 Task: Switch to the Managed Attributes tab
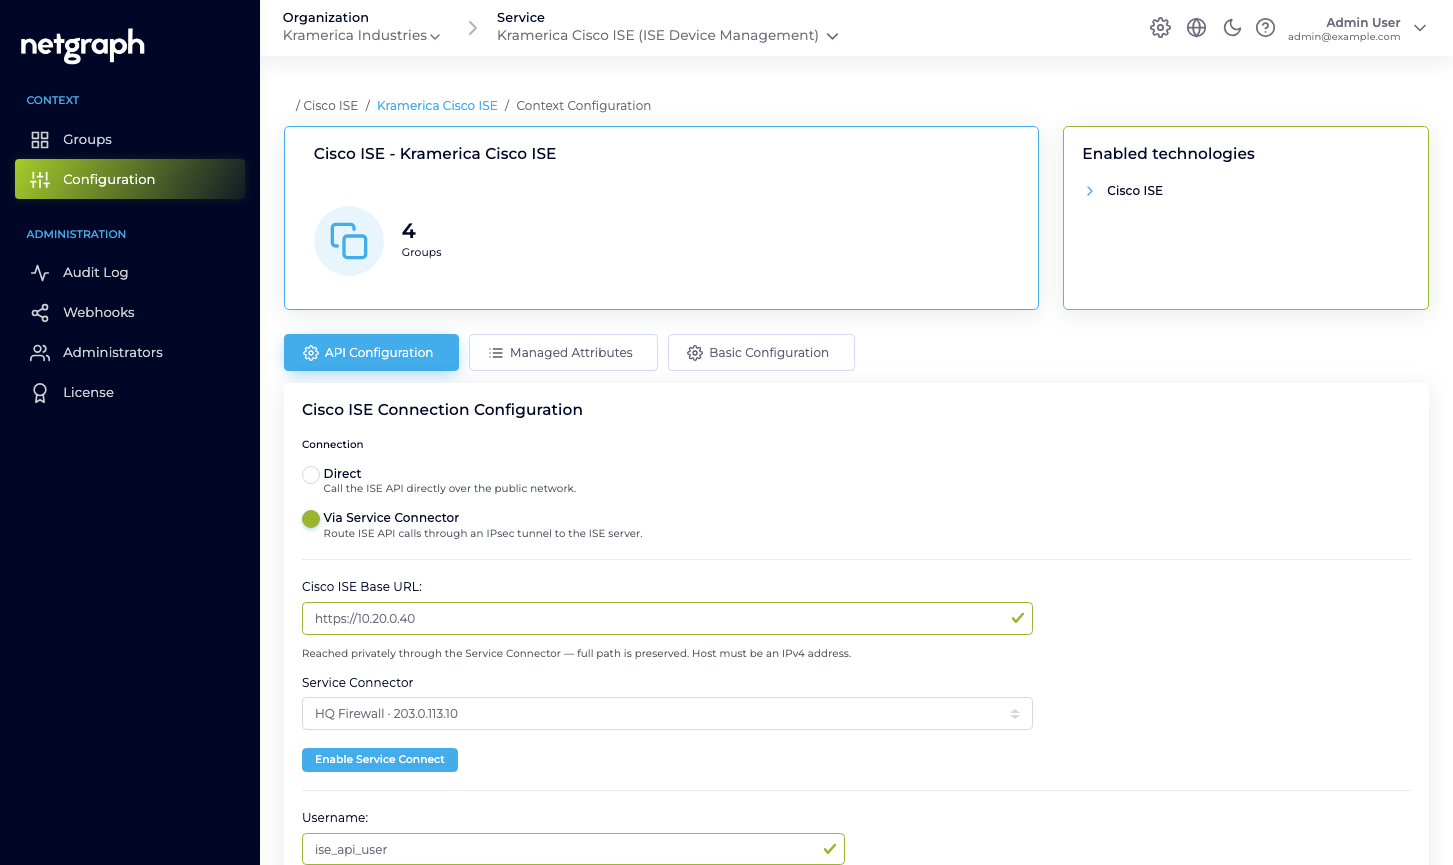tap(563, 352)
